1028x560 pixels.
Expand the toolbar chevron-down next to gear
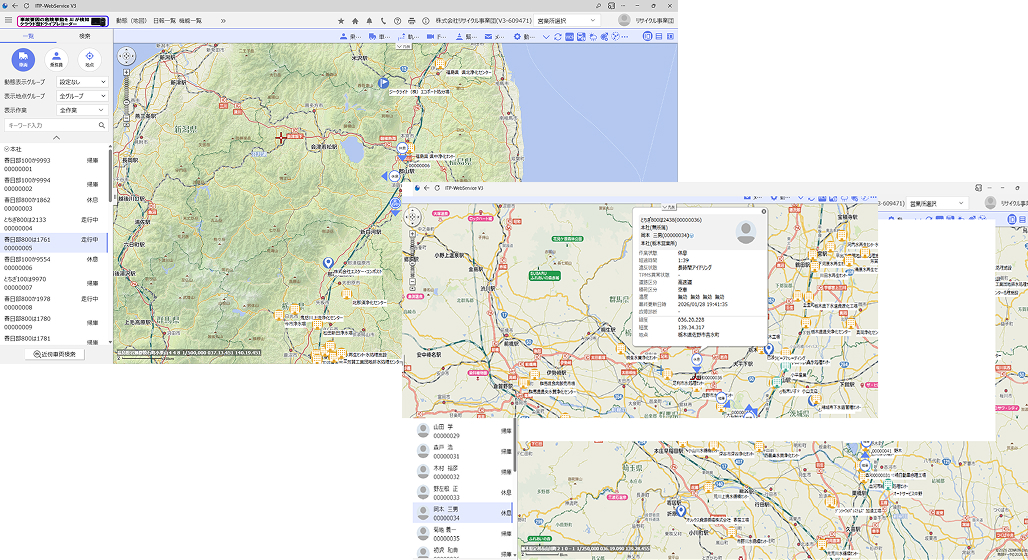pos(545,37)
